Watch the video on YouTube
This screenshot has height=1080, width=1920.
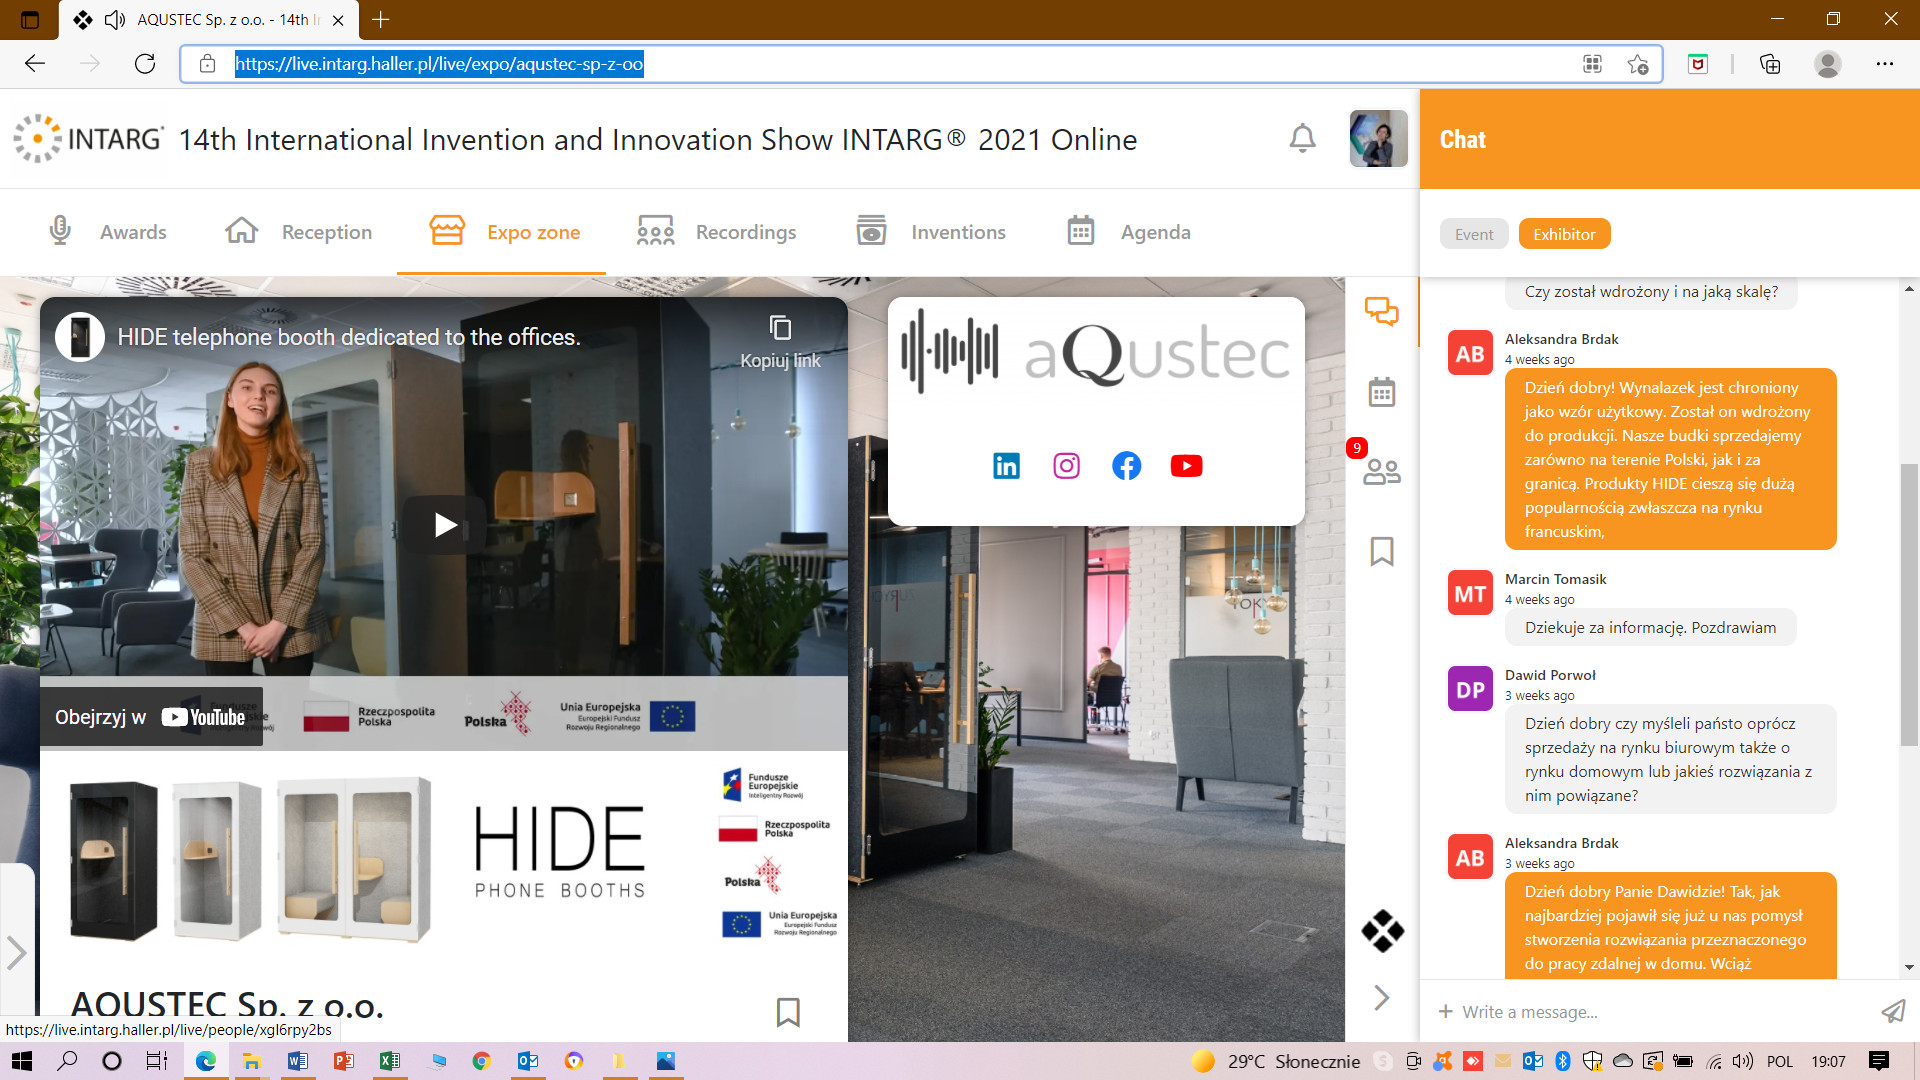(x=151, y=717)
